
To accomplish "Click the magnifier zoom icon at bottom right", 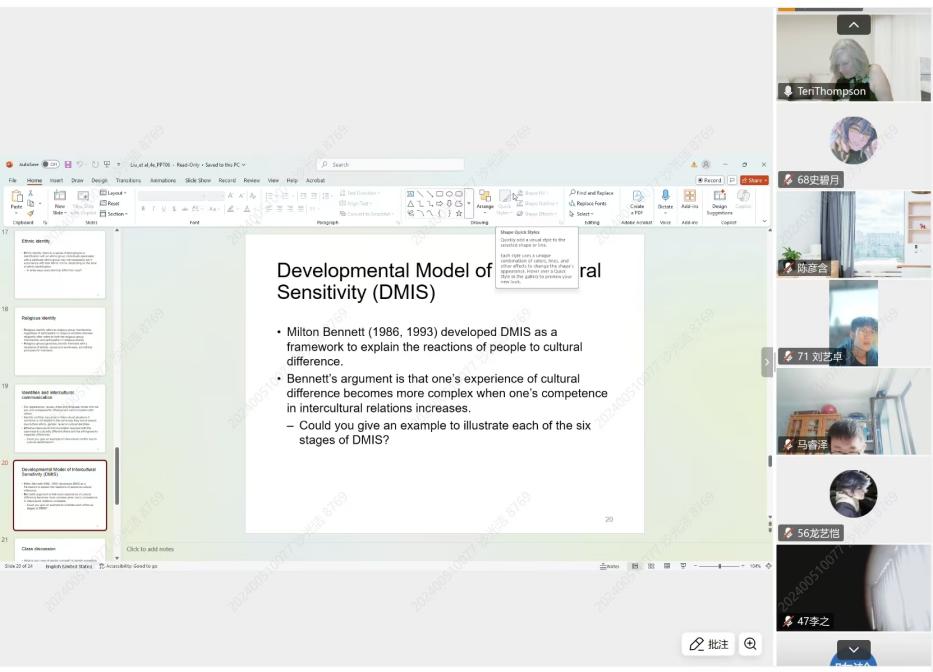I will (750, 644).
